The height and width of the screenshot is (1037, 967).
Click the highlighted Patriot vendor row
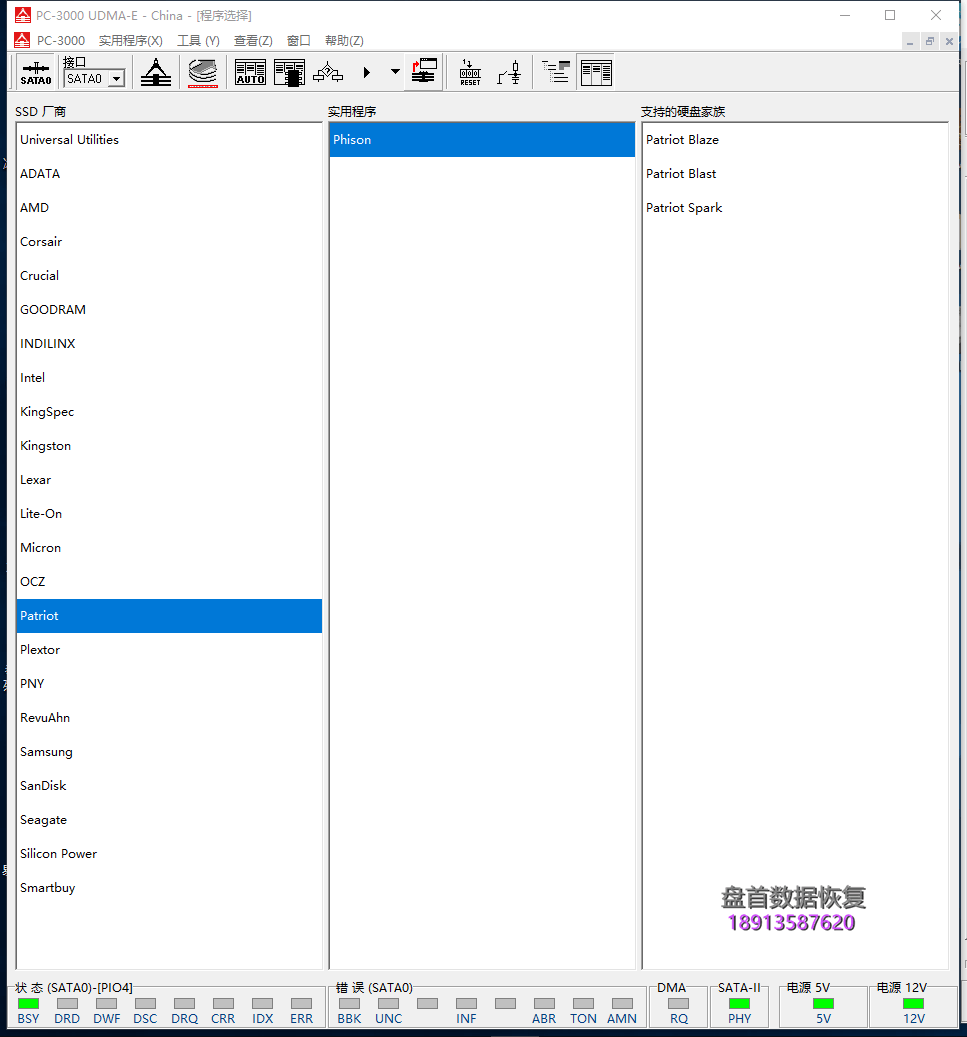(x=169, y=616)
